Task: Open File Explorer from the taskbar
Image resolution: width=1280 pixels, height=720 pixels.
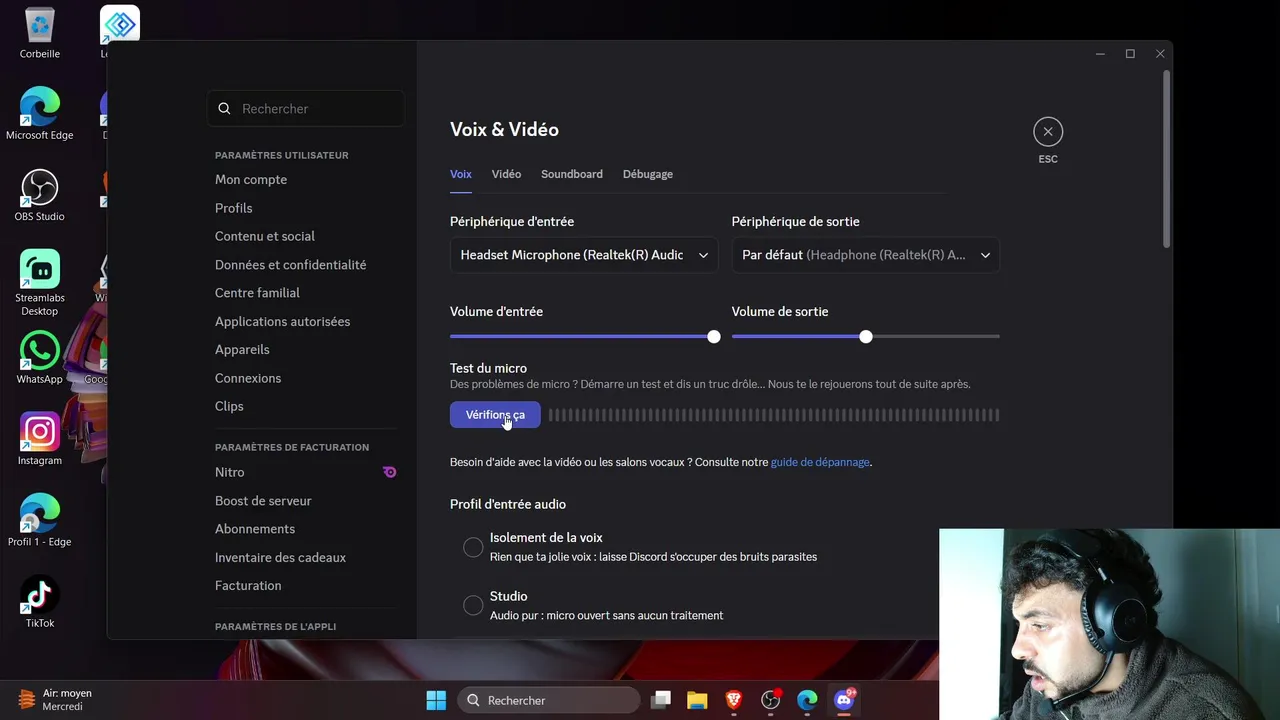Action: (x=697, y=700)
